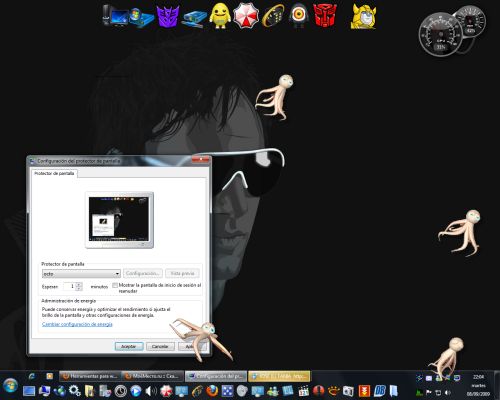Click the blue dice-pattern taskbar icon
Screen dimensions: 500x400
coord(227,391)
